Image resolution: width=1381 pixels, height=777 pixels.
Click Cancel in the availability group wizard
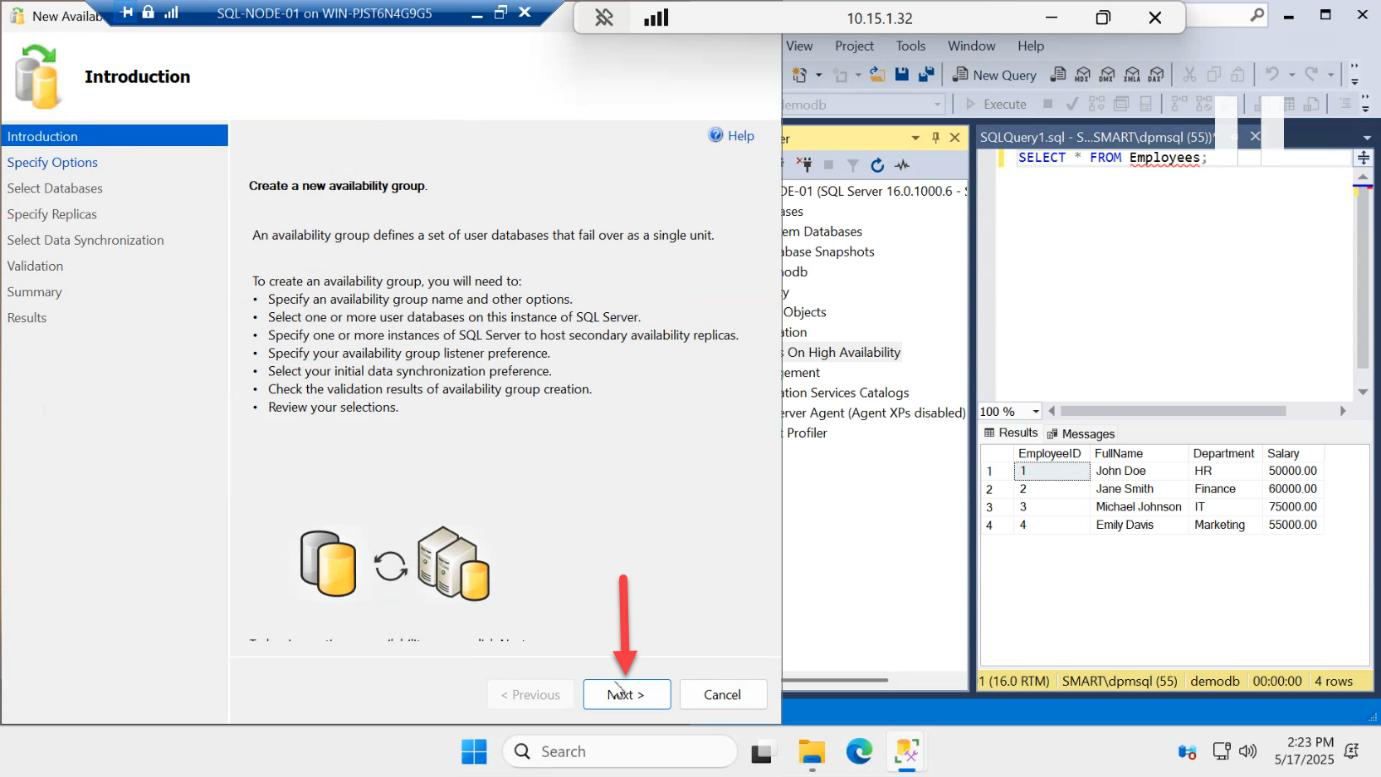pos(722,694)
